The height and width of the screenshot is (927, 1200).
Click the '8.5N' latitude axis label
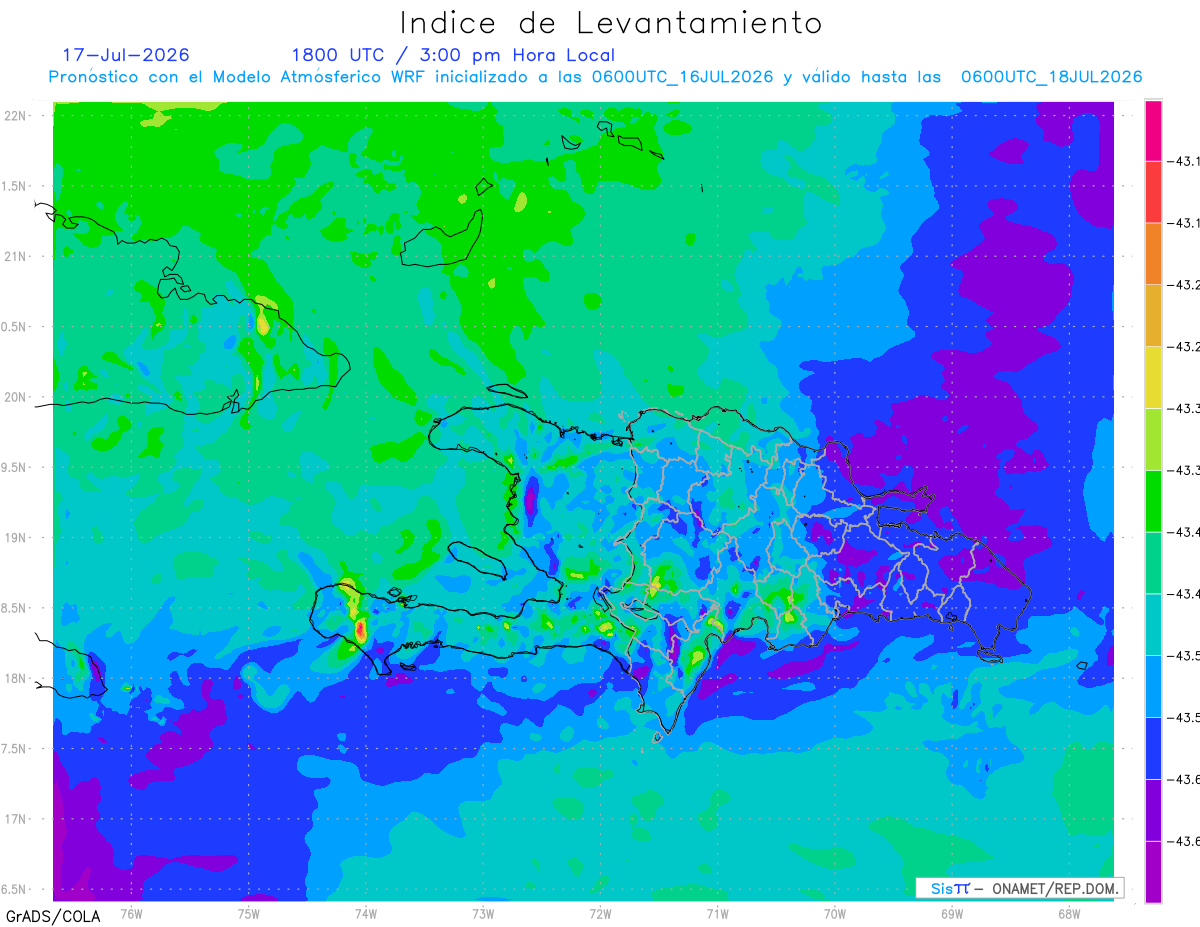pyautogui.click(x=14, y=608)
